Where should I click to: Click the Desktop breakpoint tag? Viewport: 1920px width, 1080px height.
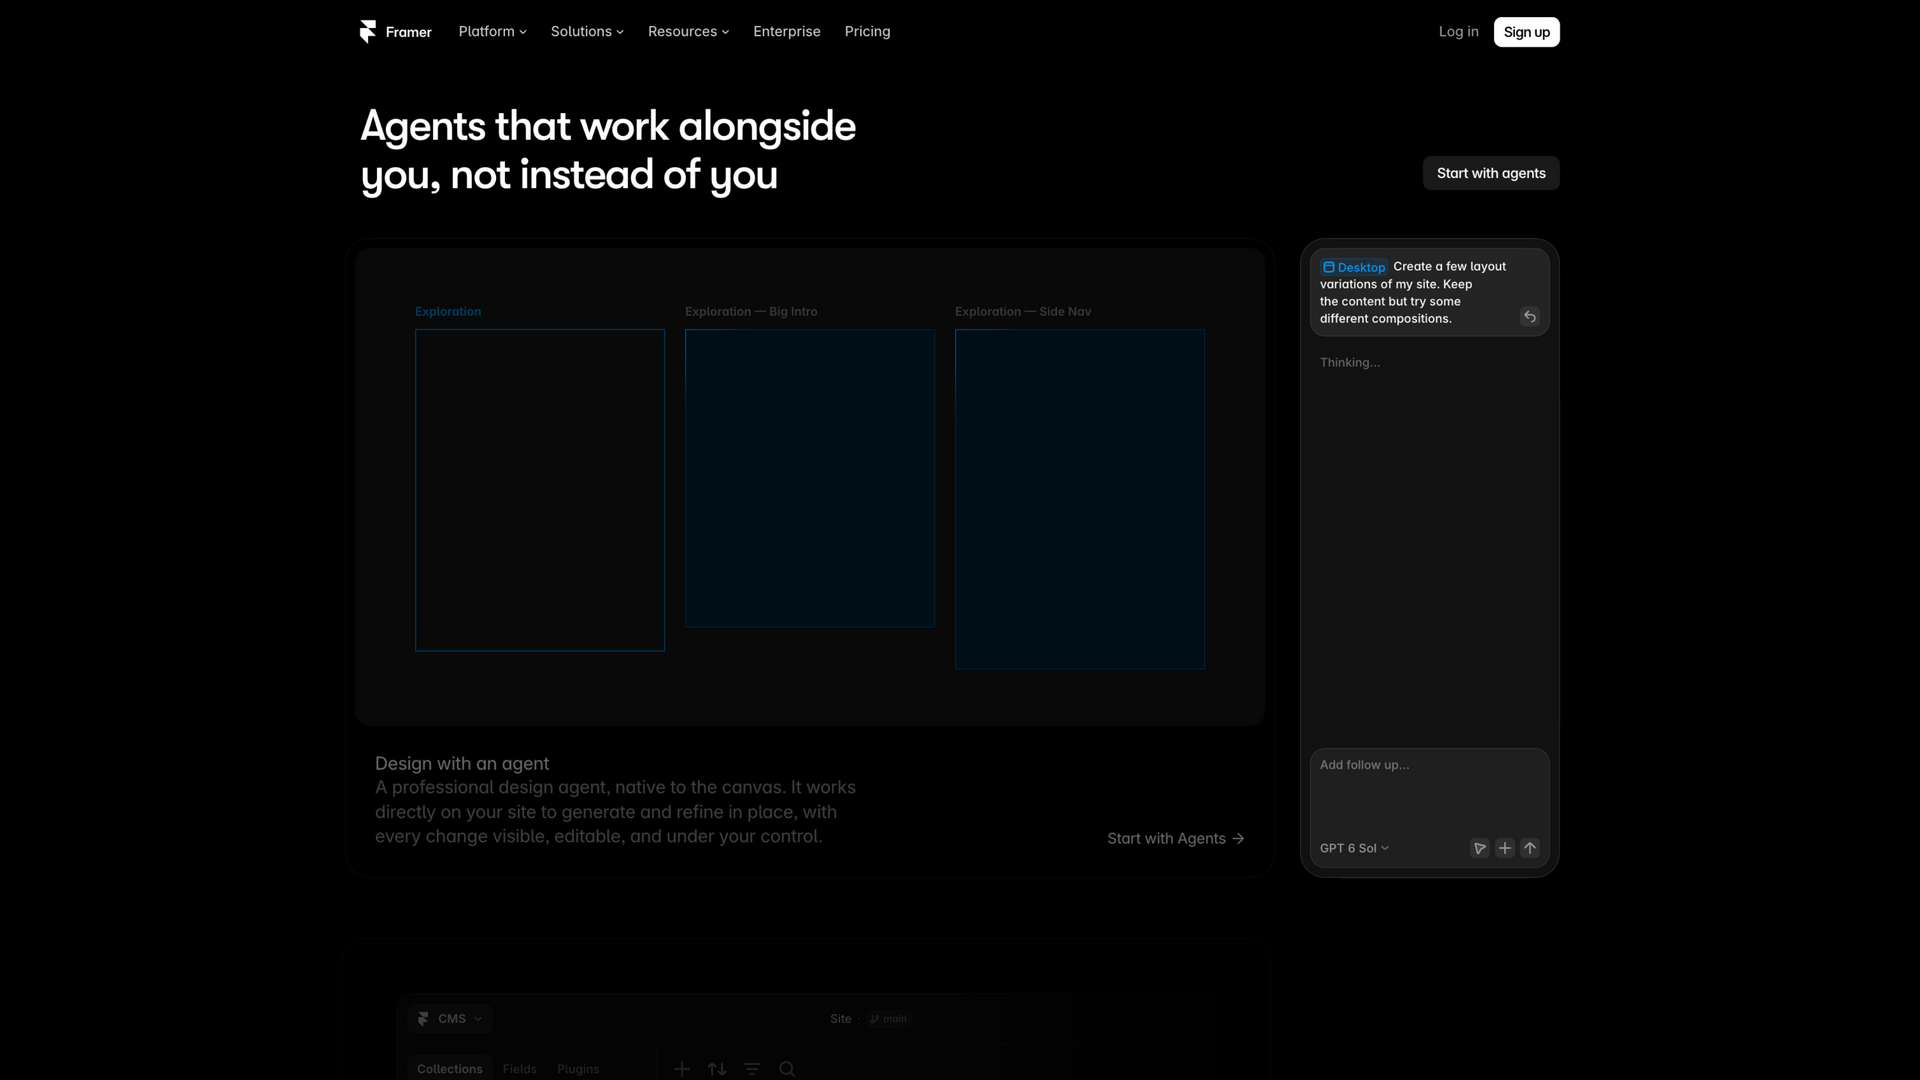click(x=1354, y=267)
